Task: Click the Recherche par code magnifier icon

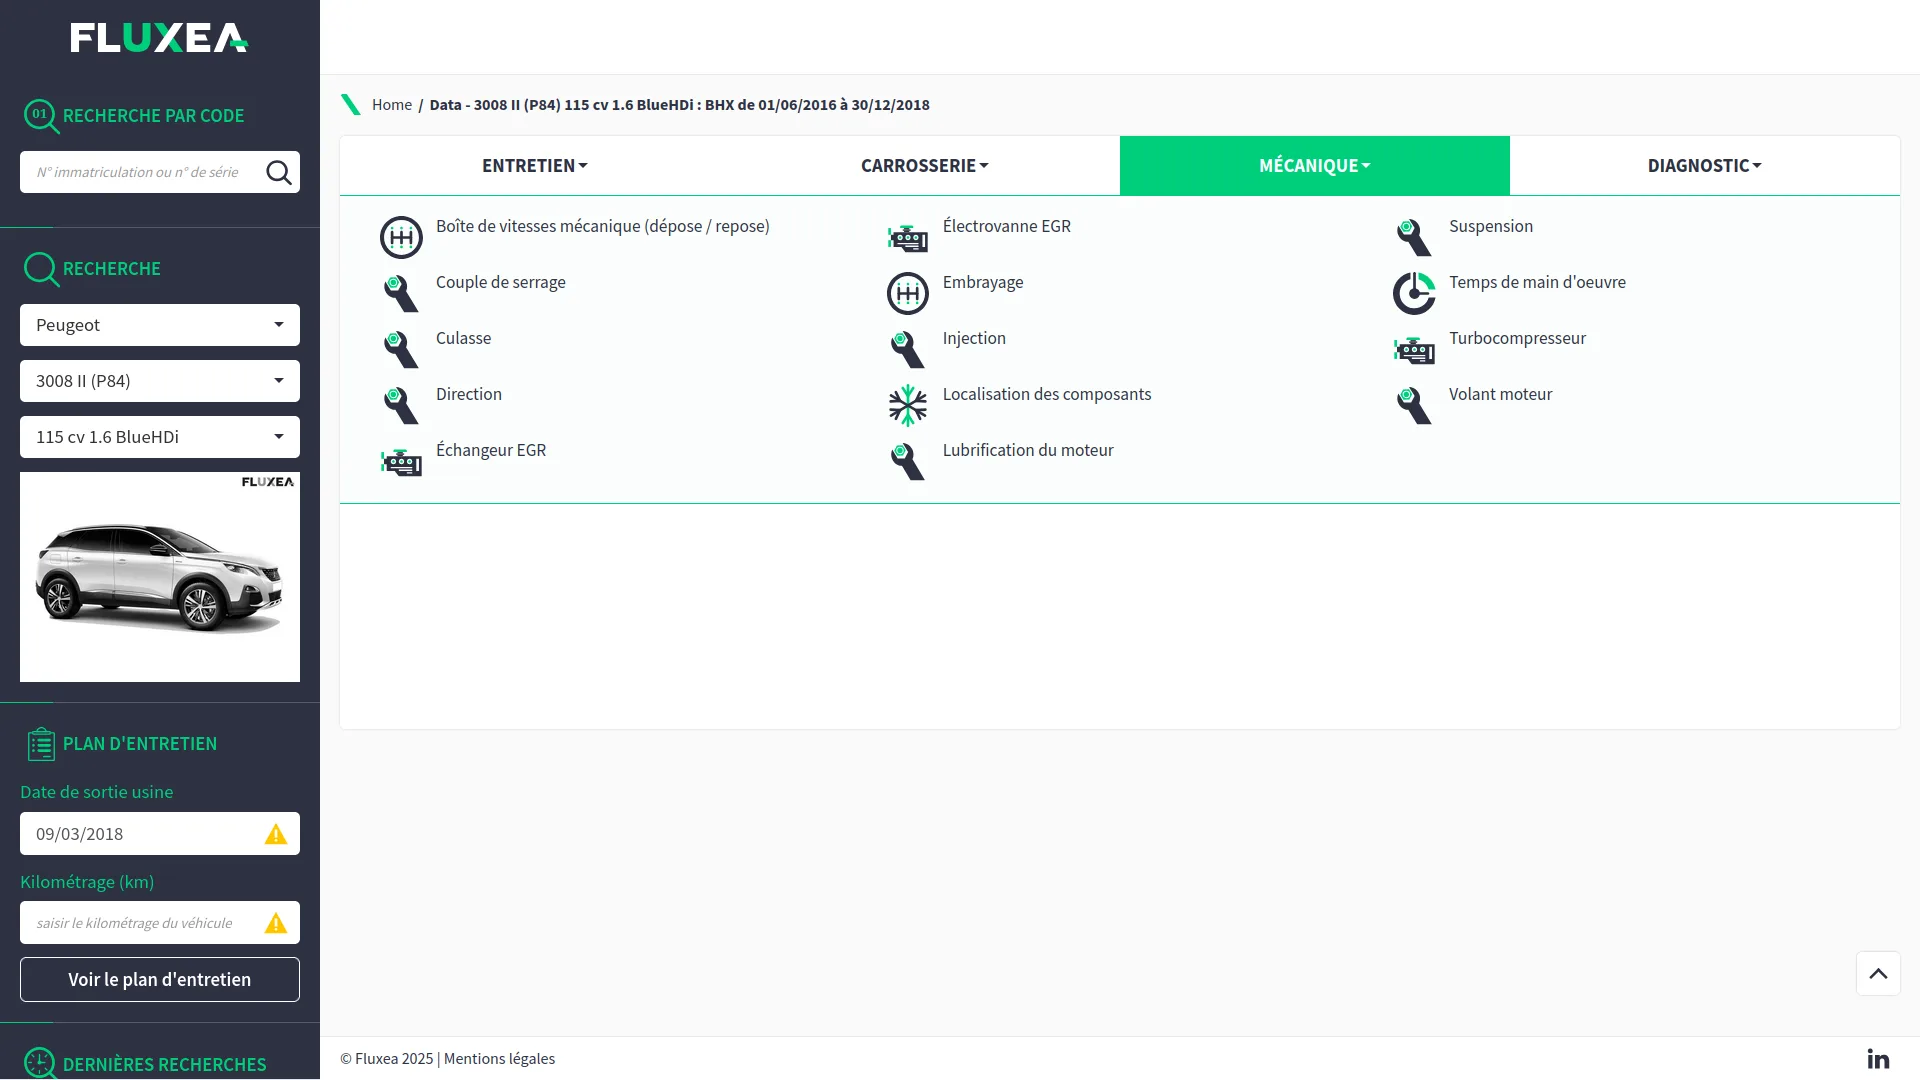Action: 40,116
